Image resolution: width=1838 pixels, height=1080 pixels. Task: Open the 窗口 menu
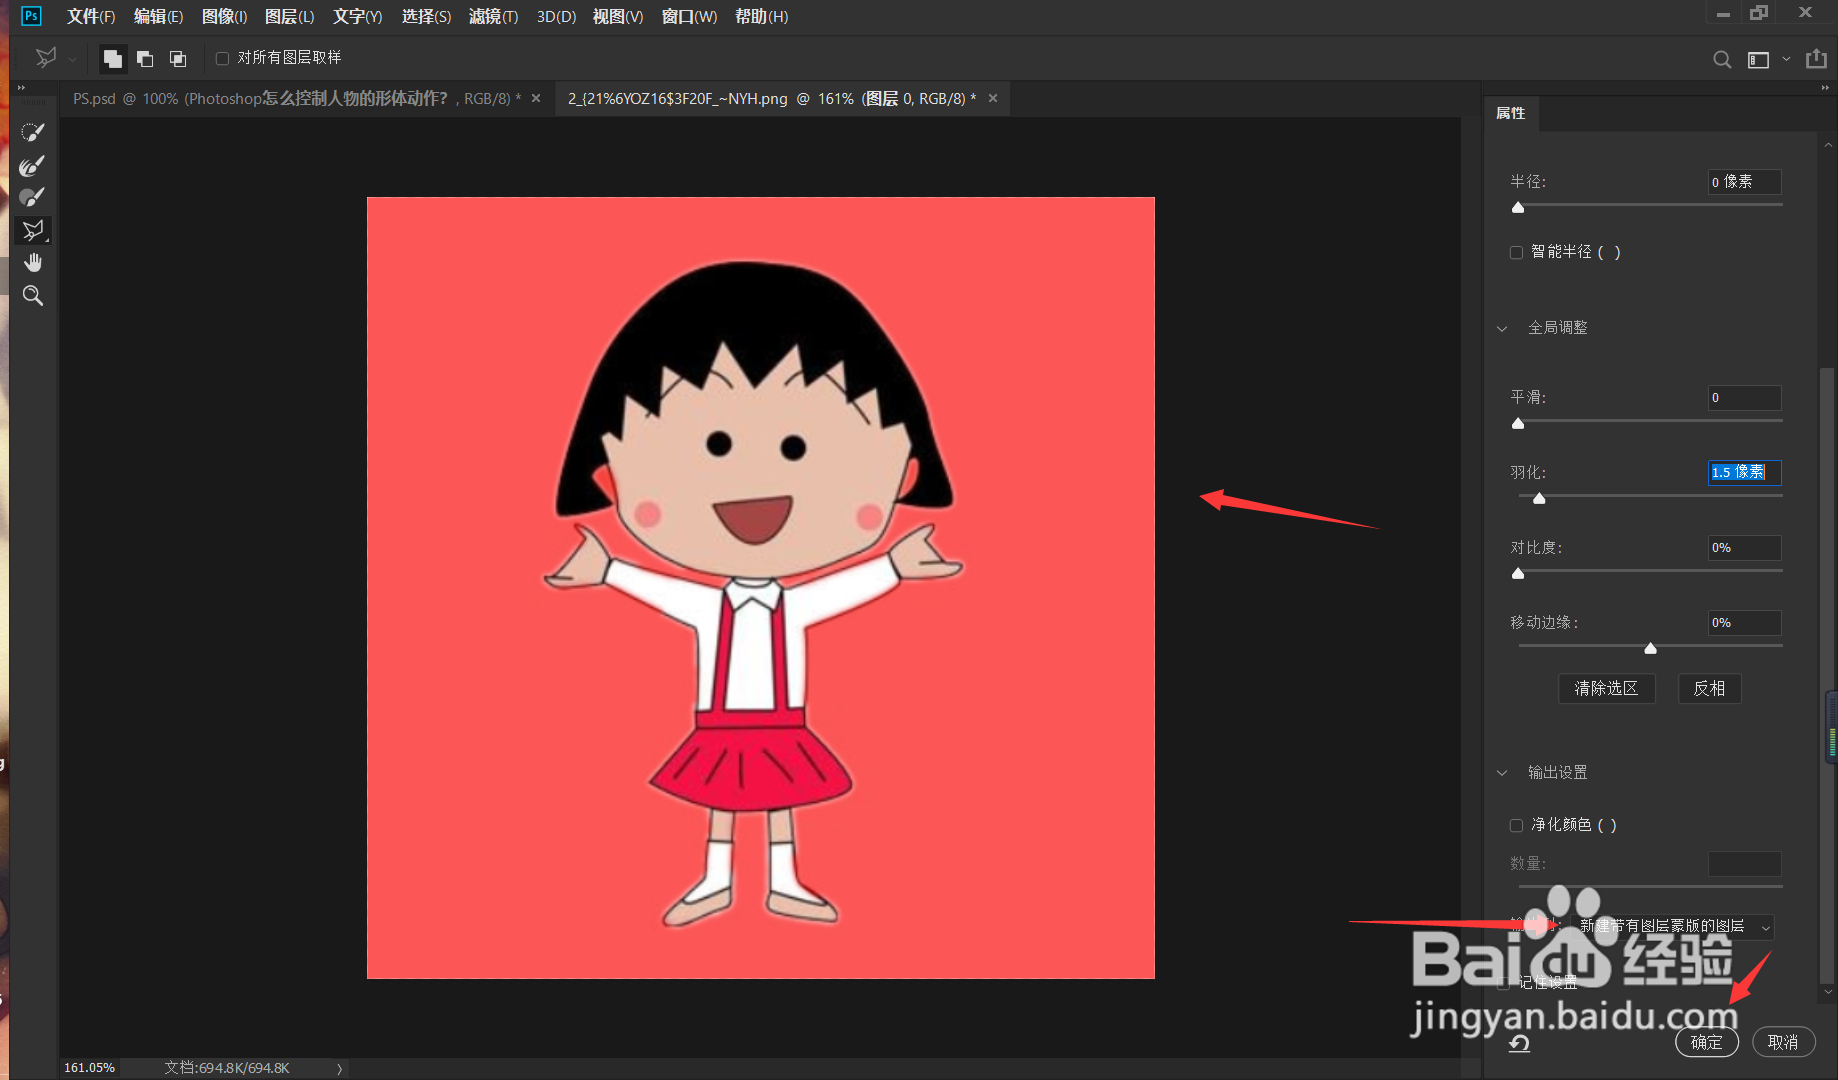pyautogui.click(x=690, y=16)
